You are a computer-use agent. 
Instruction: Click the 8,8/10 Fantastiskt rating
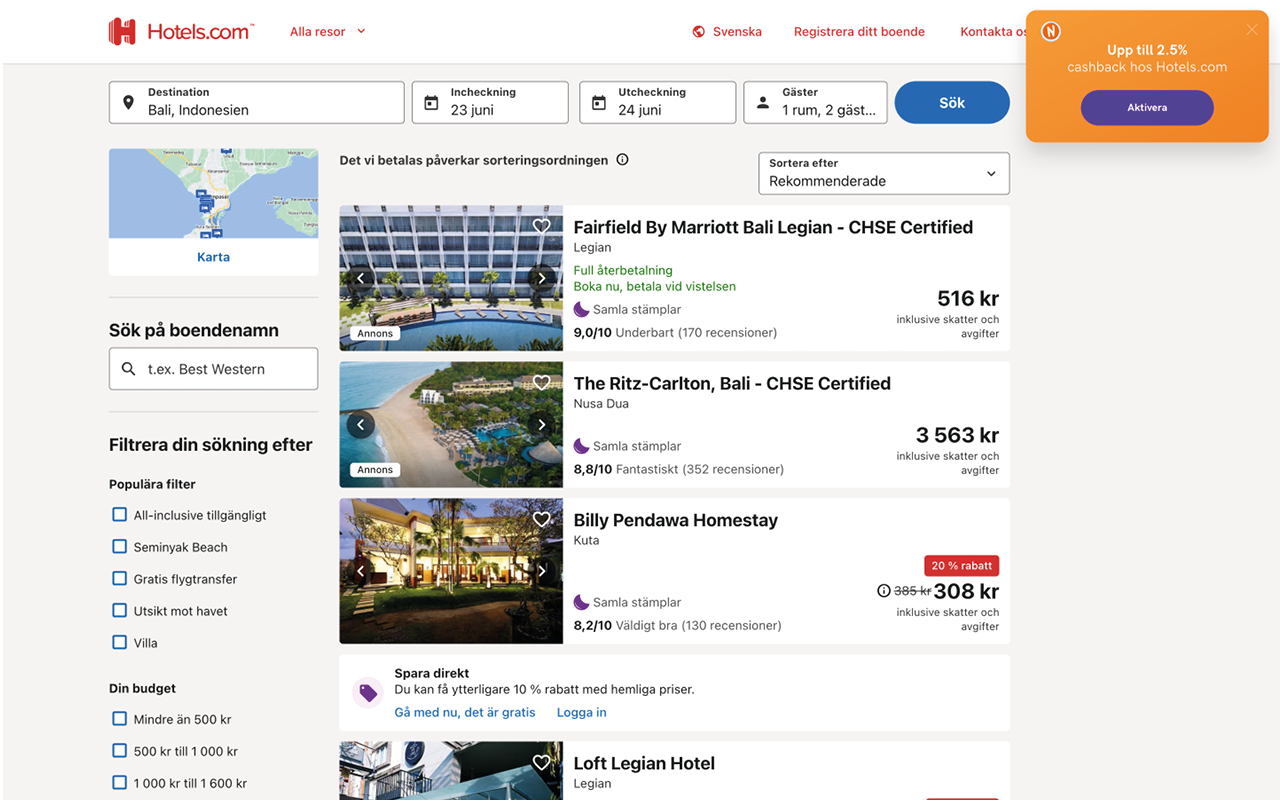tap(679, 469)
